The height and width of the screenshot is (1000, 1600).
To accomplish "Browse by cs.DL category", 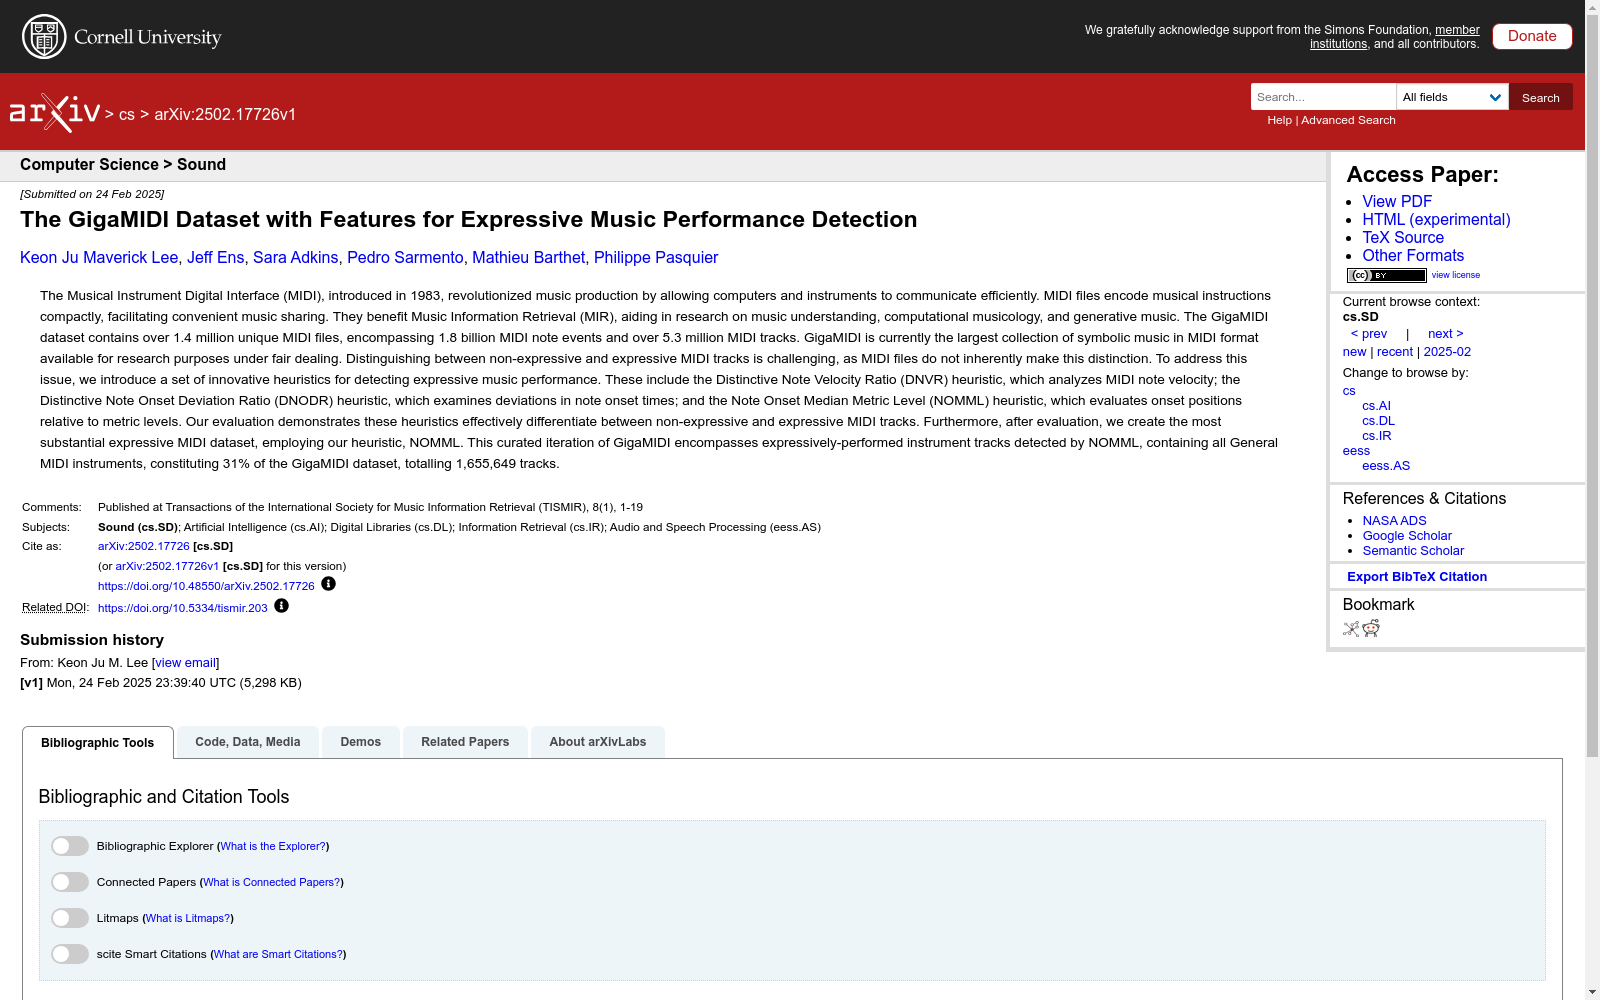I will [x=1378, y=421].
